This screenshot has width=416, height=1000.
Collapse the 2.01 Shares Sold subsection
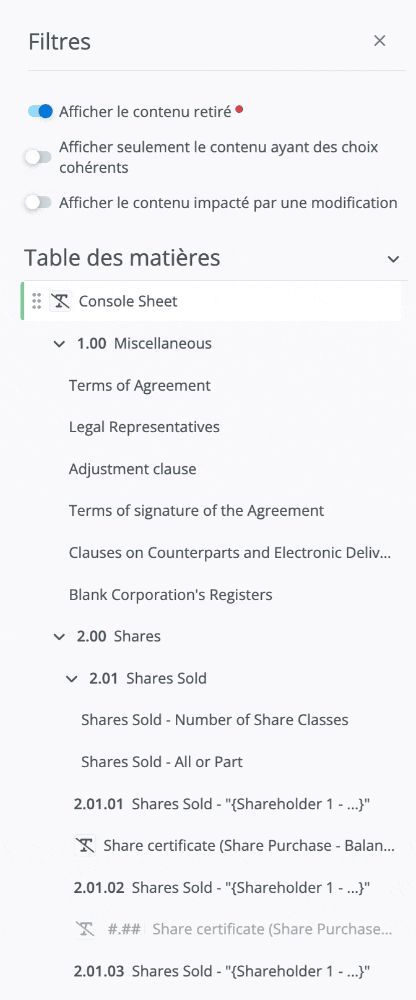71,678
